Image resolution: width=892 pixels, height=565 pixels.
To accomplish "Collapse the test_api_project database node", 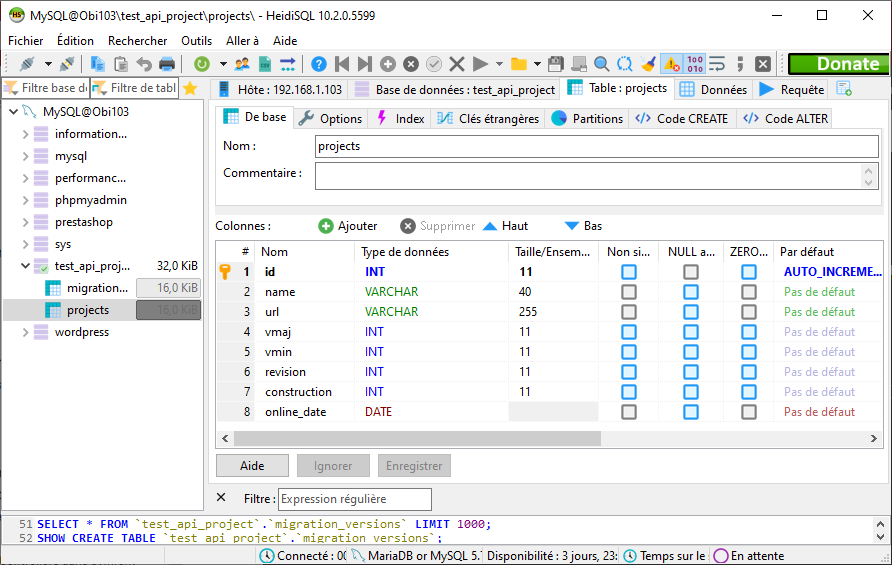I will [26, 266].
